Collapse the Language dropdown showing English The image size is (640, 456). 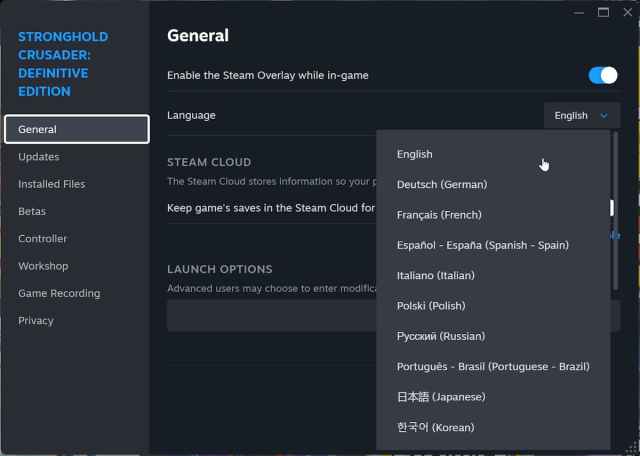coord(581,115)
